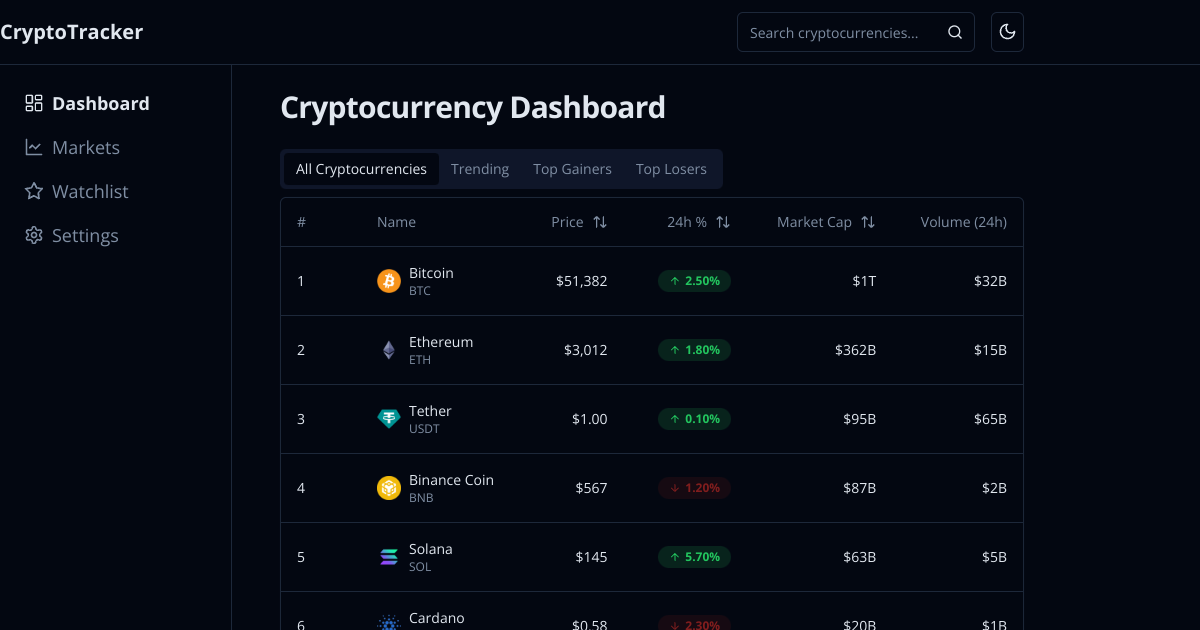Toggle Price column sort order
This screenshot has height=630, width=1200.
pyautogui.click(x=601, y=222)
